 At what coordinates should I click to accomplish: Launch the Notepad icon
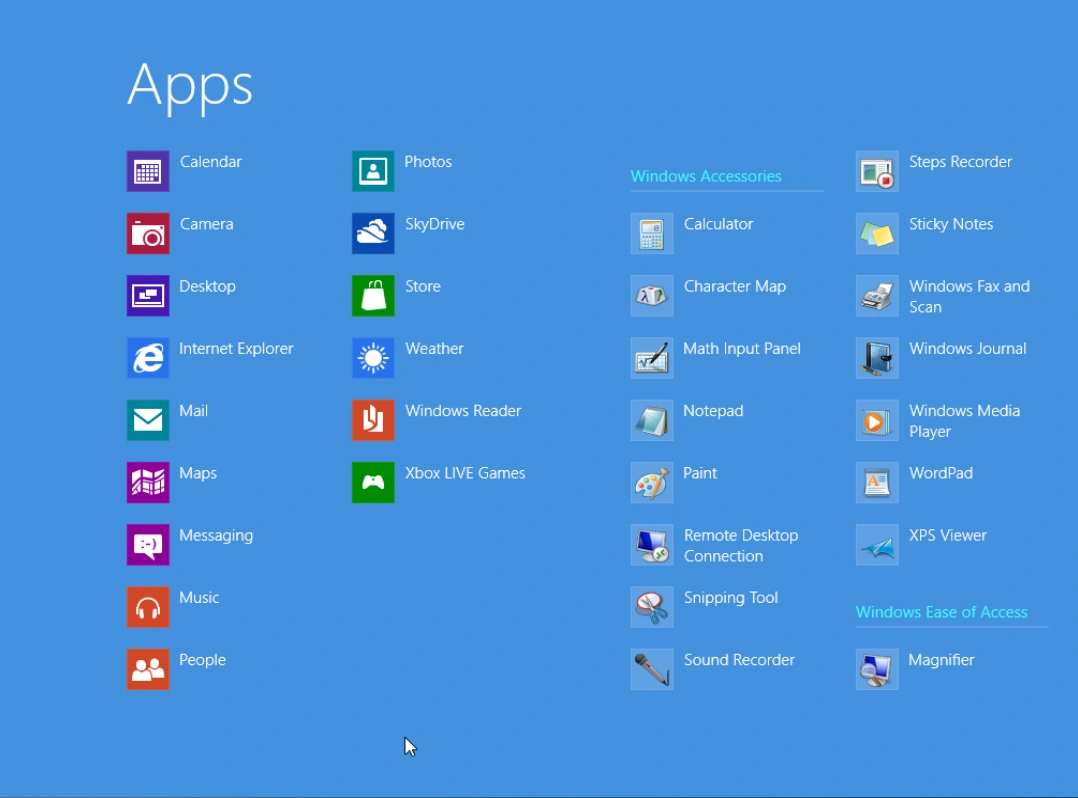(652, 420)
